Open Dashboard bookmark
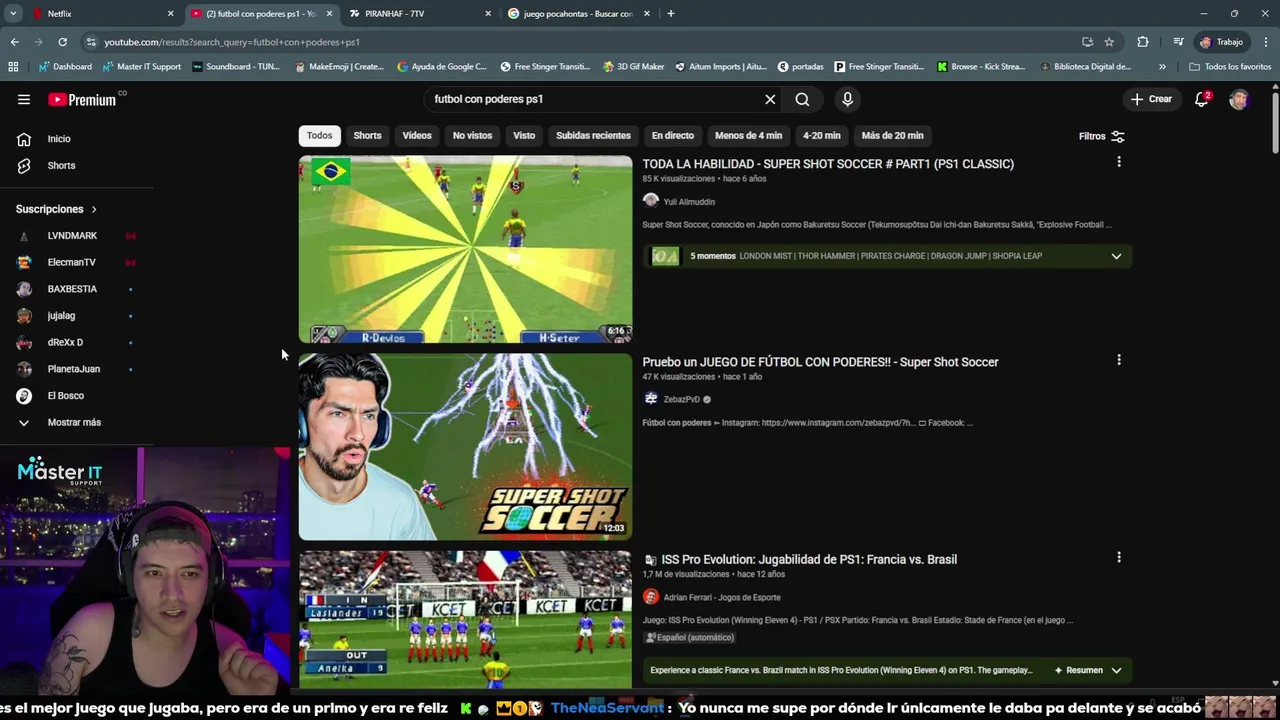1280x720 pixels. tap(65, 67)
